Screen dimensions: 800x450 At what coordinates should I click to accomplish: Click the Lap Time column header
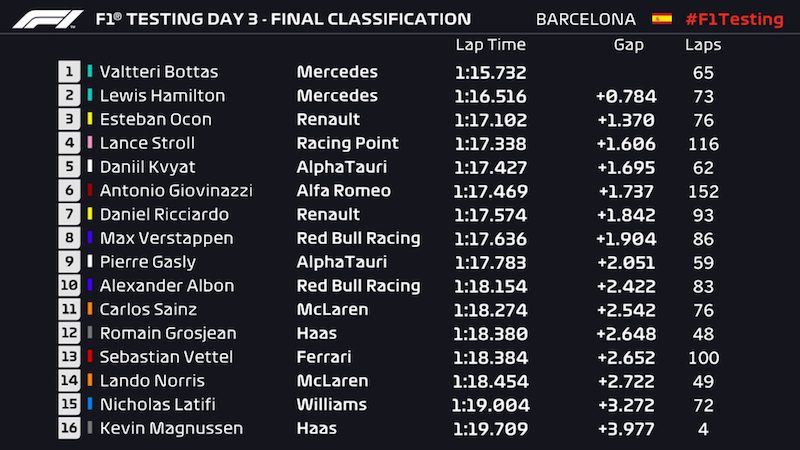[x=490, y=45]
